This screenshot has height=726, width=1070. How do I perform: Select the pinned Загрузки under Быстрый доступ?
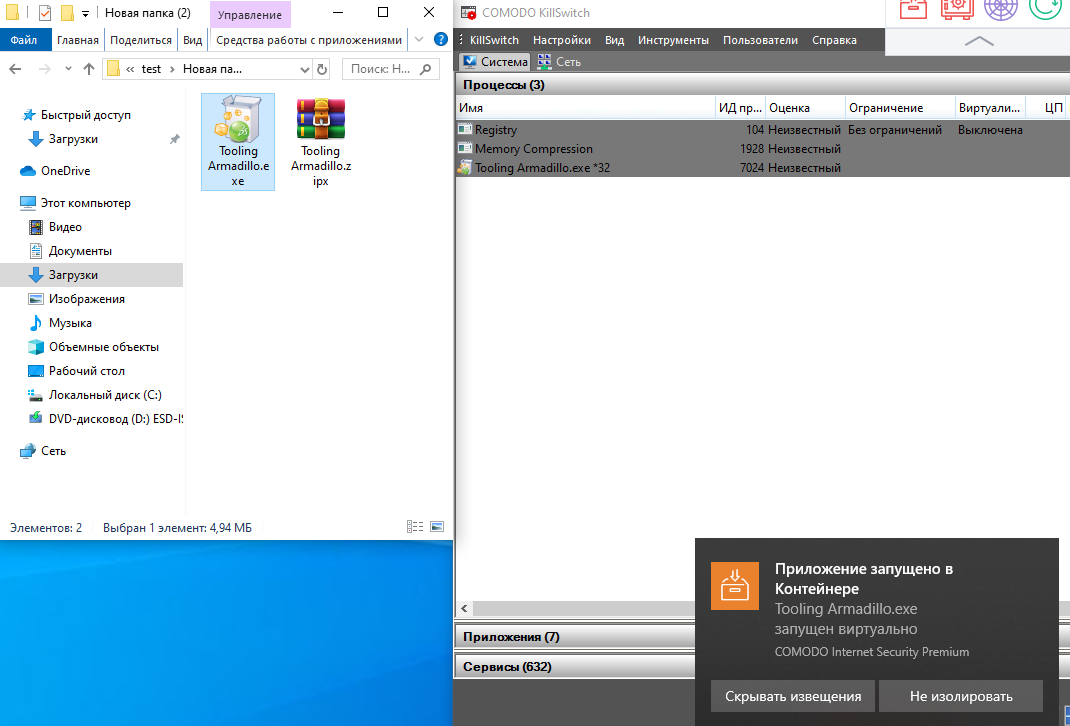(73, 139)
